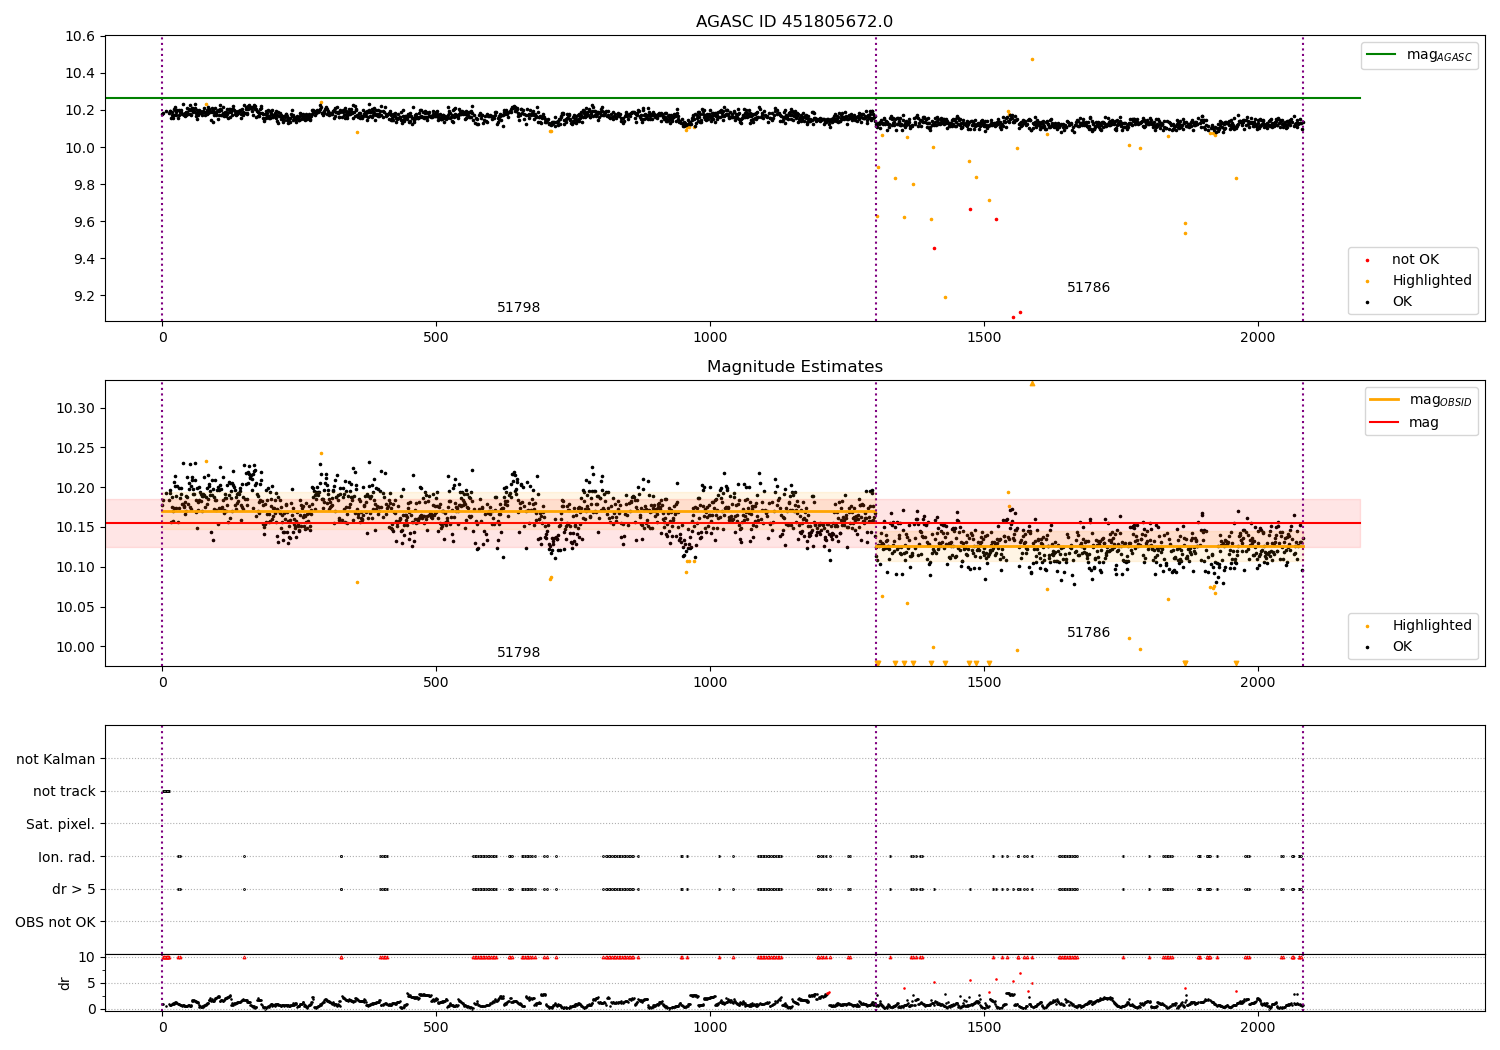Click the '9.8' y-axis tick in the top plot
The width and height of the screenshot is (1500, 1050).
(x=84, y=185)
